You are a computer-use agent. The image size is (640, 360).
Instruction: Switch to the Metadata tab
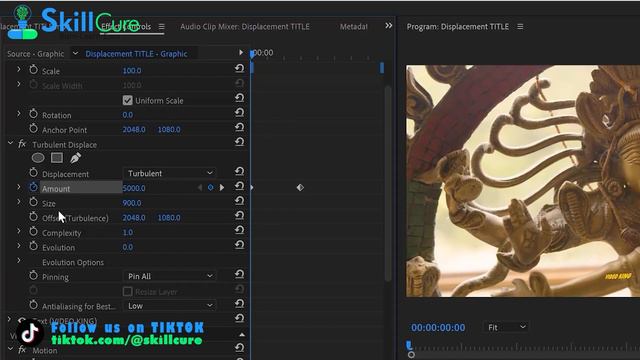353,27
